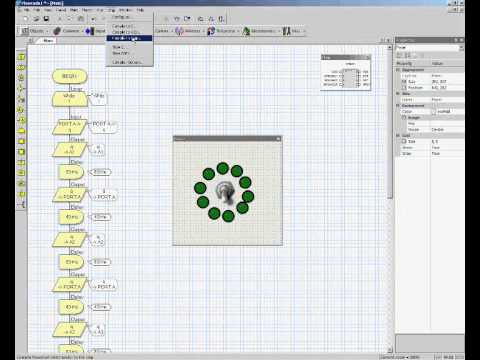Switch to the Main flowchart tab

click(48, 40)
